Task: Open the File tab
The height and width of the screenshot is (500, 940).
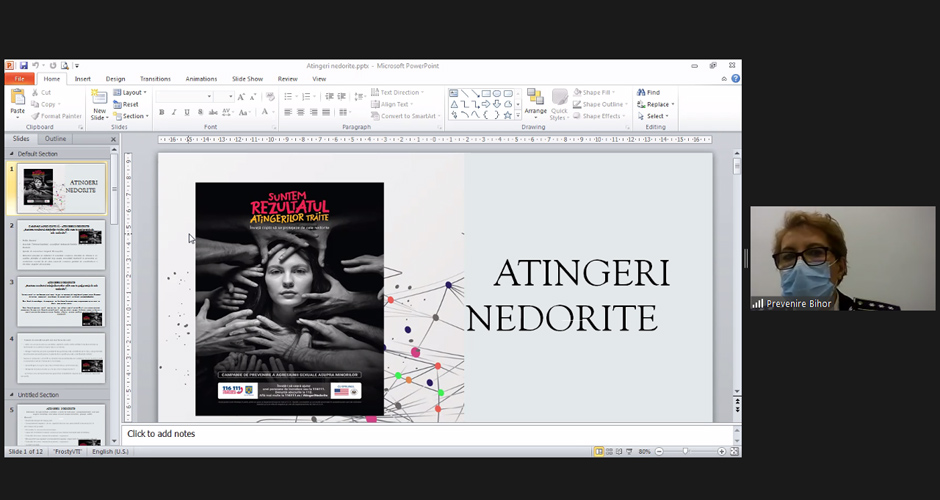Action: tap(19, 79)
